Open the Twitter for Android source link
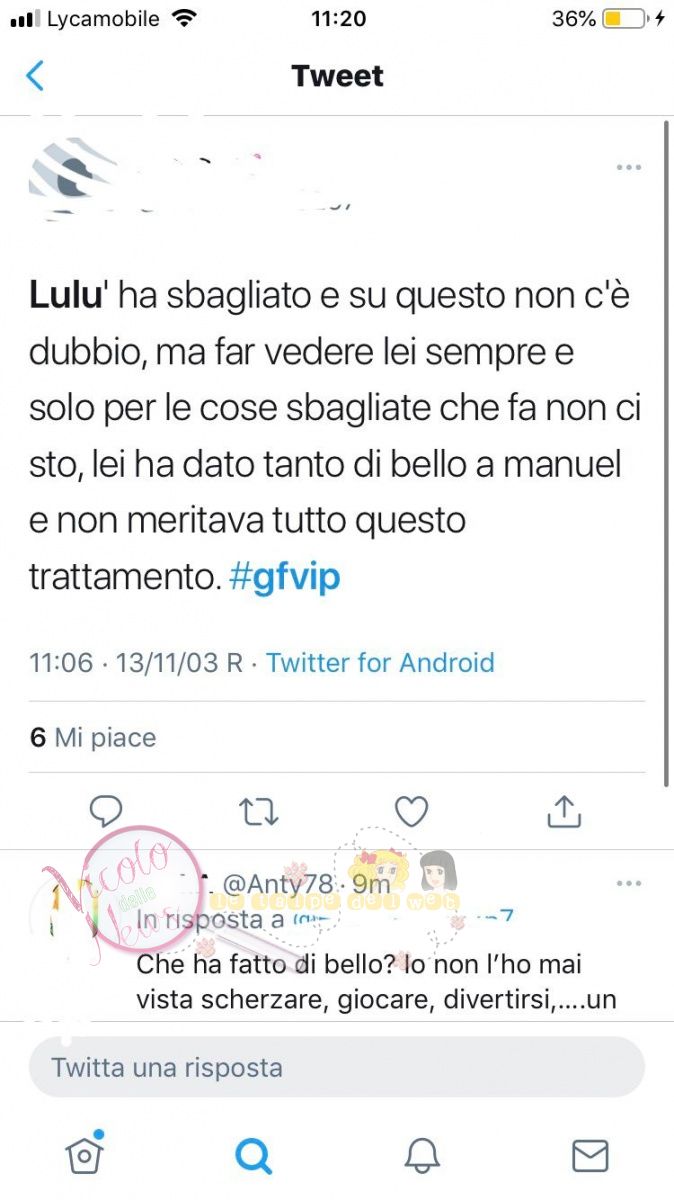This screenshot has height=1200, width=674. click(x=380, y=662)
